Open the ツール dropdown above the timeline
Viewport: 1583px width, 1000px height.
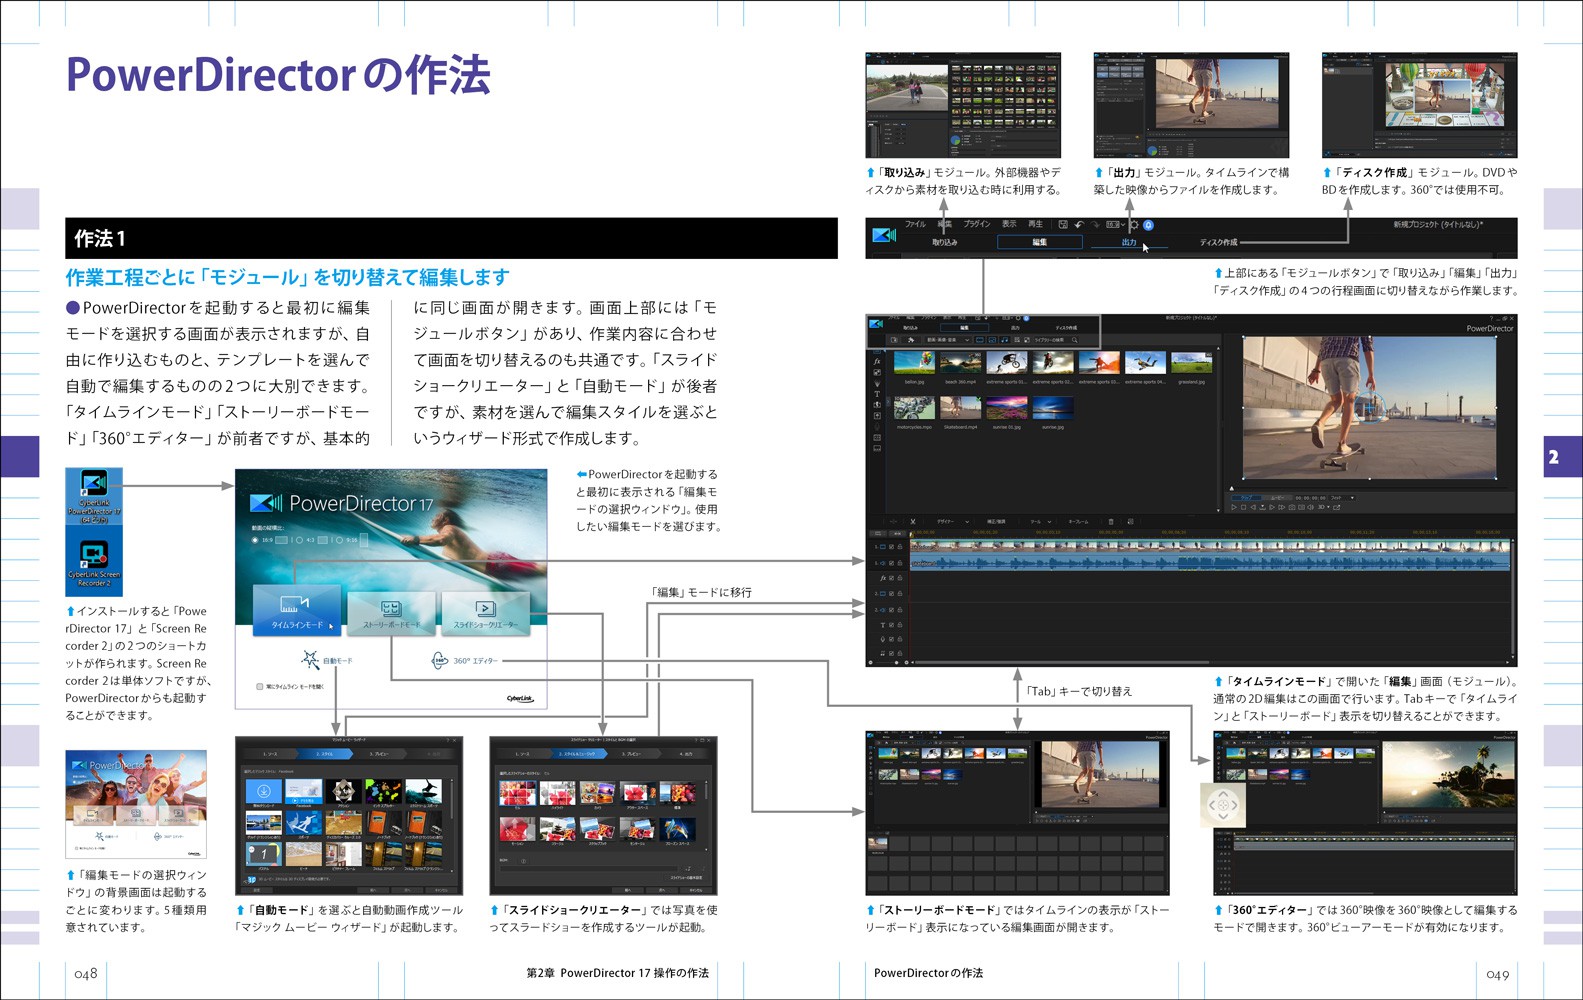click(1039, 521)
